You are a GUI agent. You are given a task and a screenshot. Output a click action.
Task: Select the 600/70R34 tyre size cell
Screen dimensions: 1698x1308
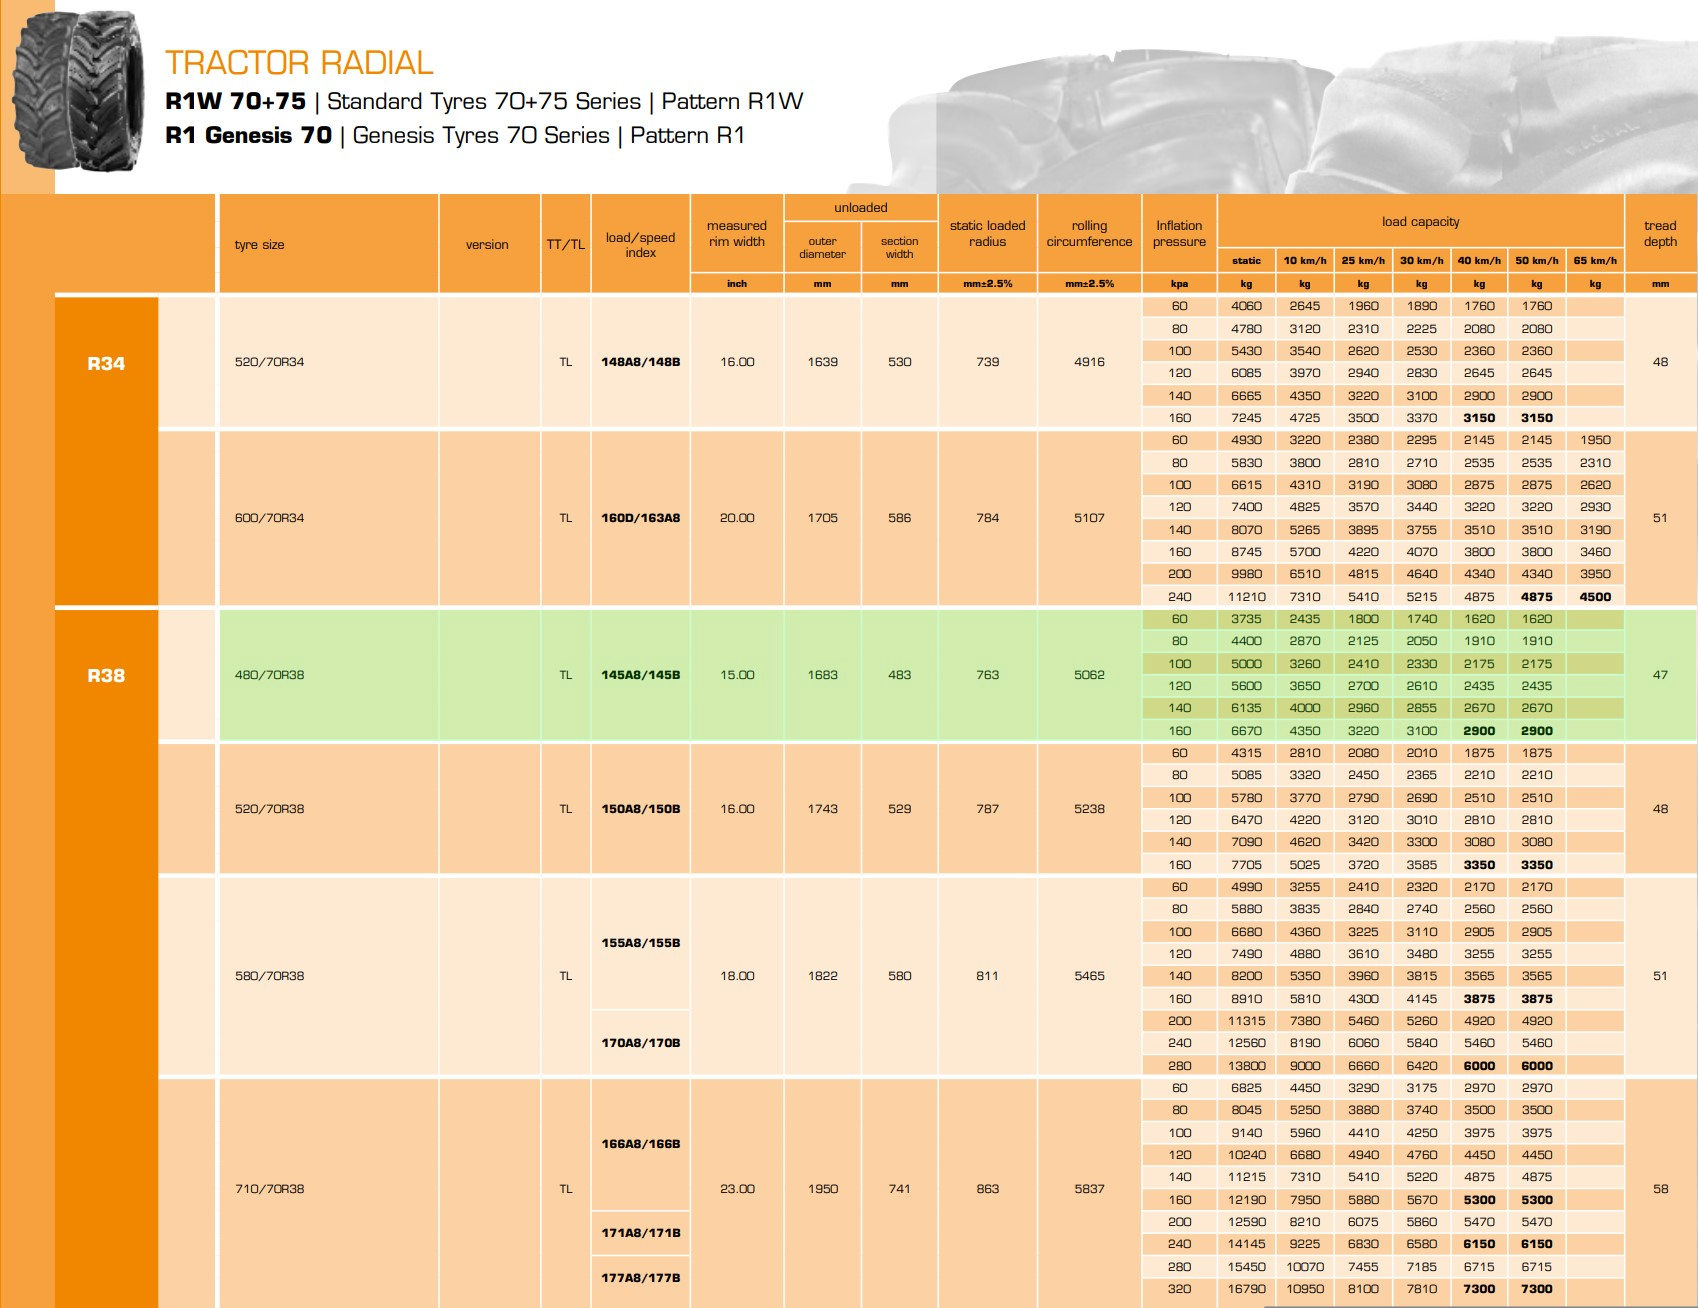[269, 518]
